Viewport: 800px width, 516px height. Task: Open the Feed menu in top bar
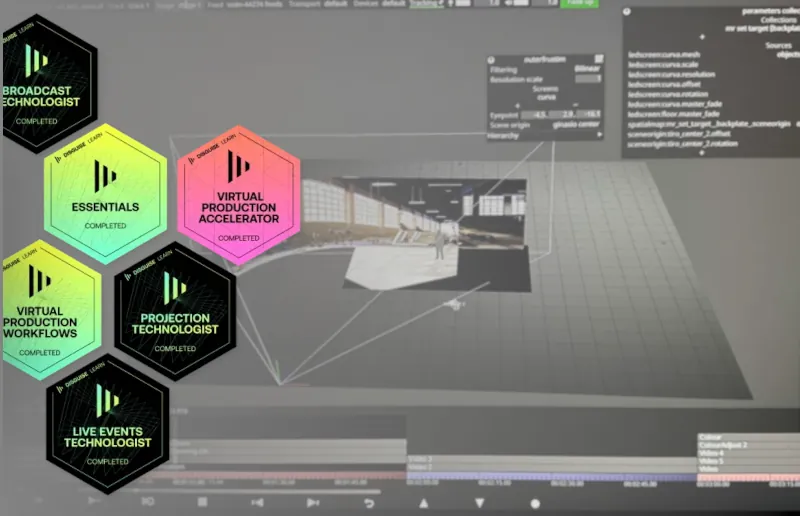click(x=245, y=4)
